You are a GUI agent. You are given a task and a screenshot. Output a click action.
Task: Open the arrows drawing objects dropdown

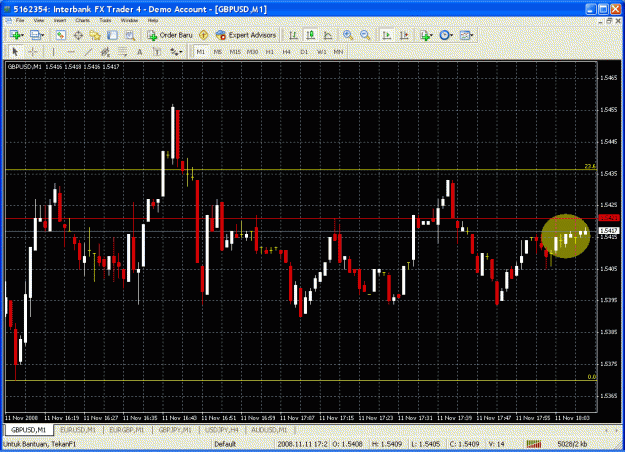click(176, 52)
